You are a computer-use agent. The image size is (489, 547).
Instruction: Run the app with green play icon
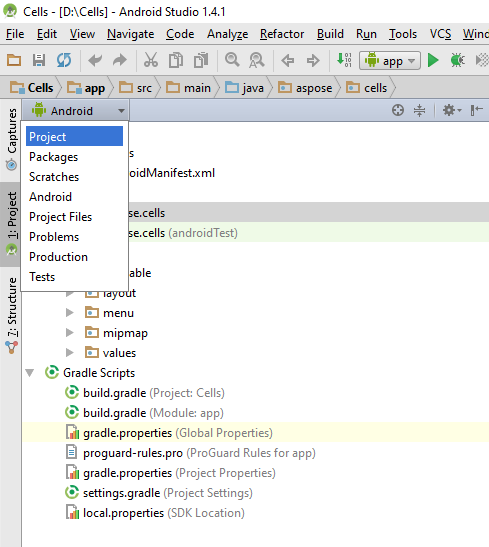click(x=433, y=60)
